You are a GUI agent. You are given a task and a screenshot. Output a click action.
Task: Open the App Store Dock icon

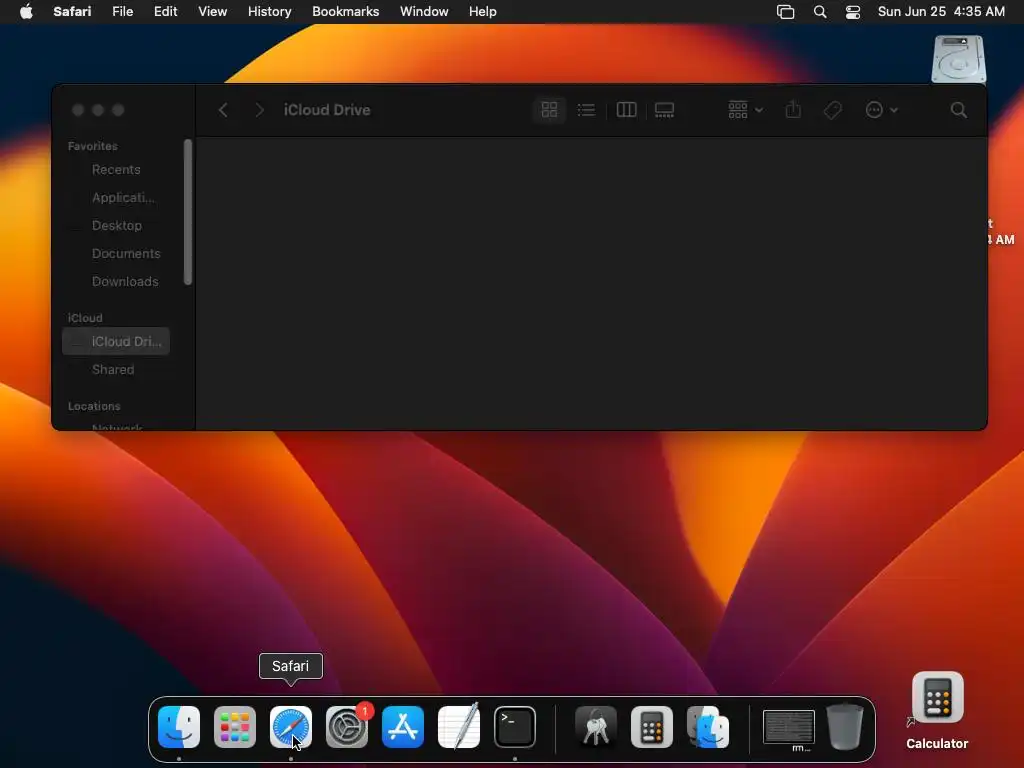click(403, 727)
